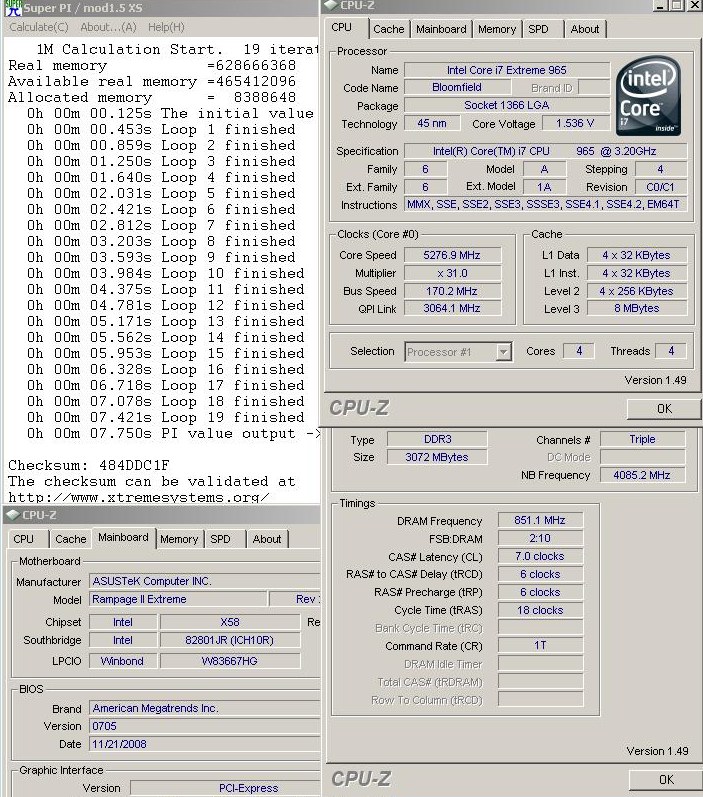Click the memory Type value DDR3
Screen dimensions: 703x797
point(437,439)
